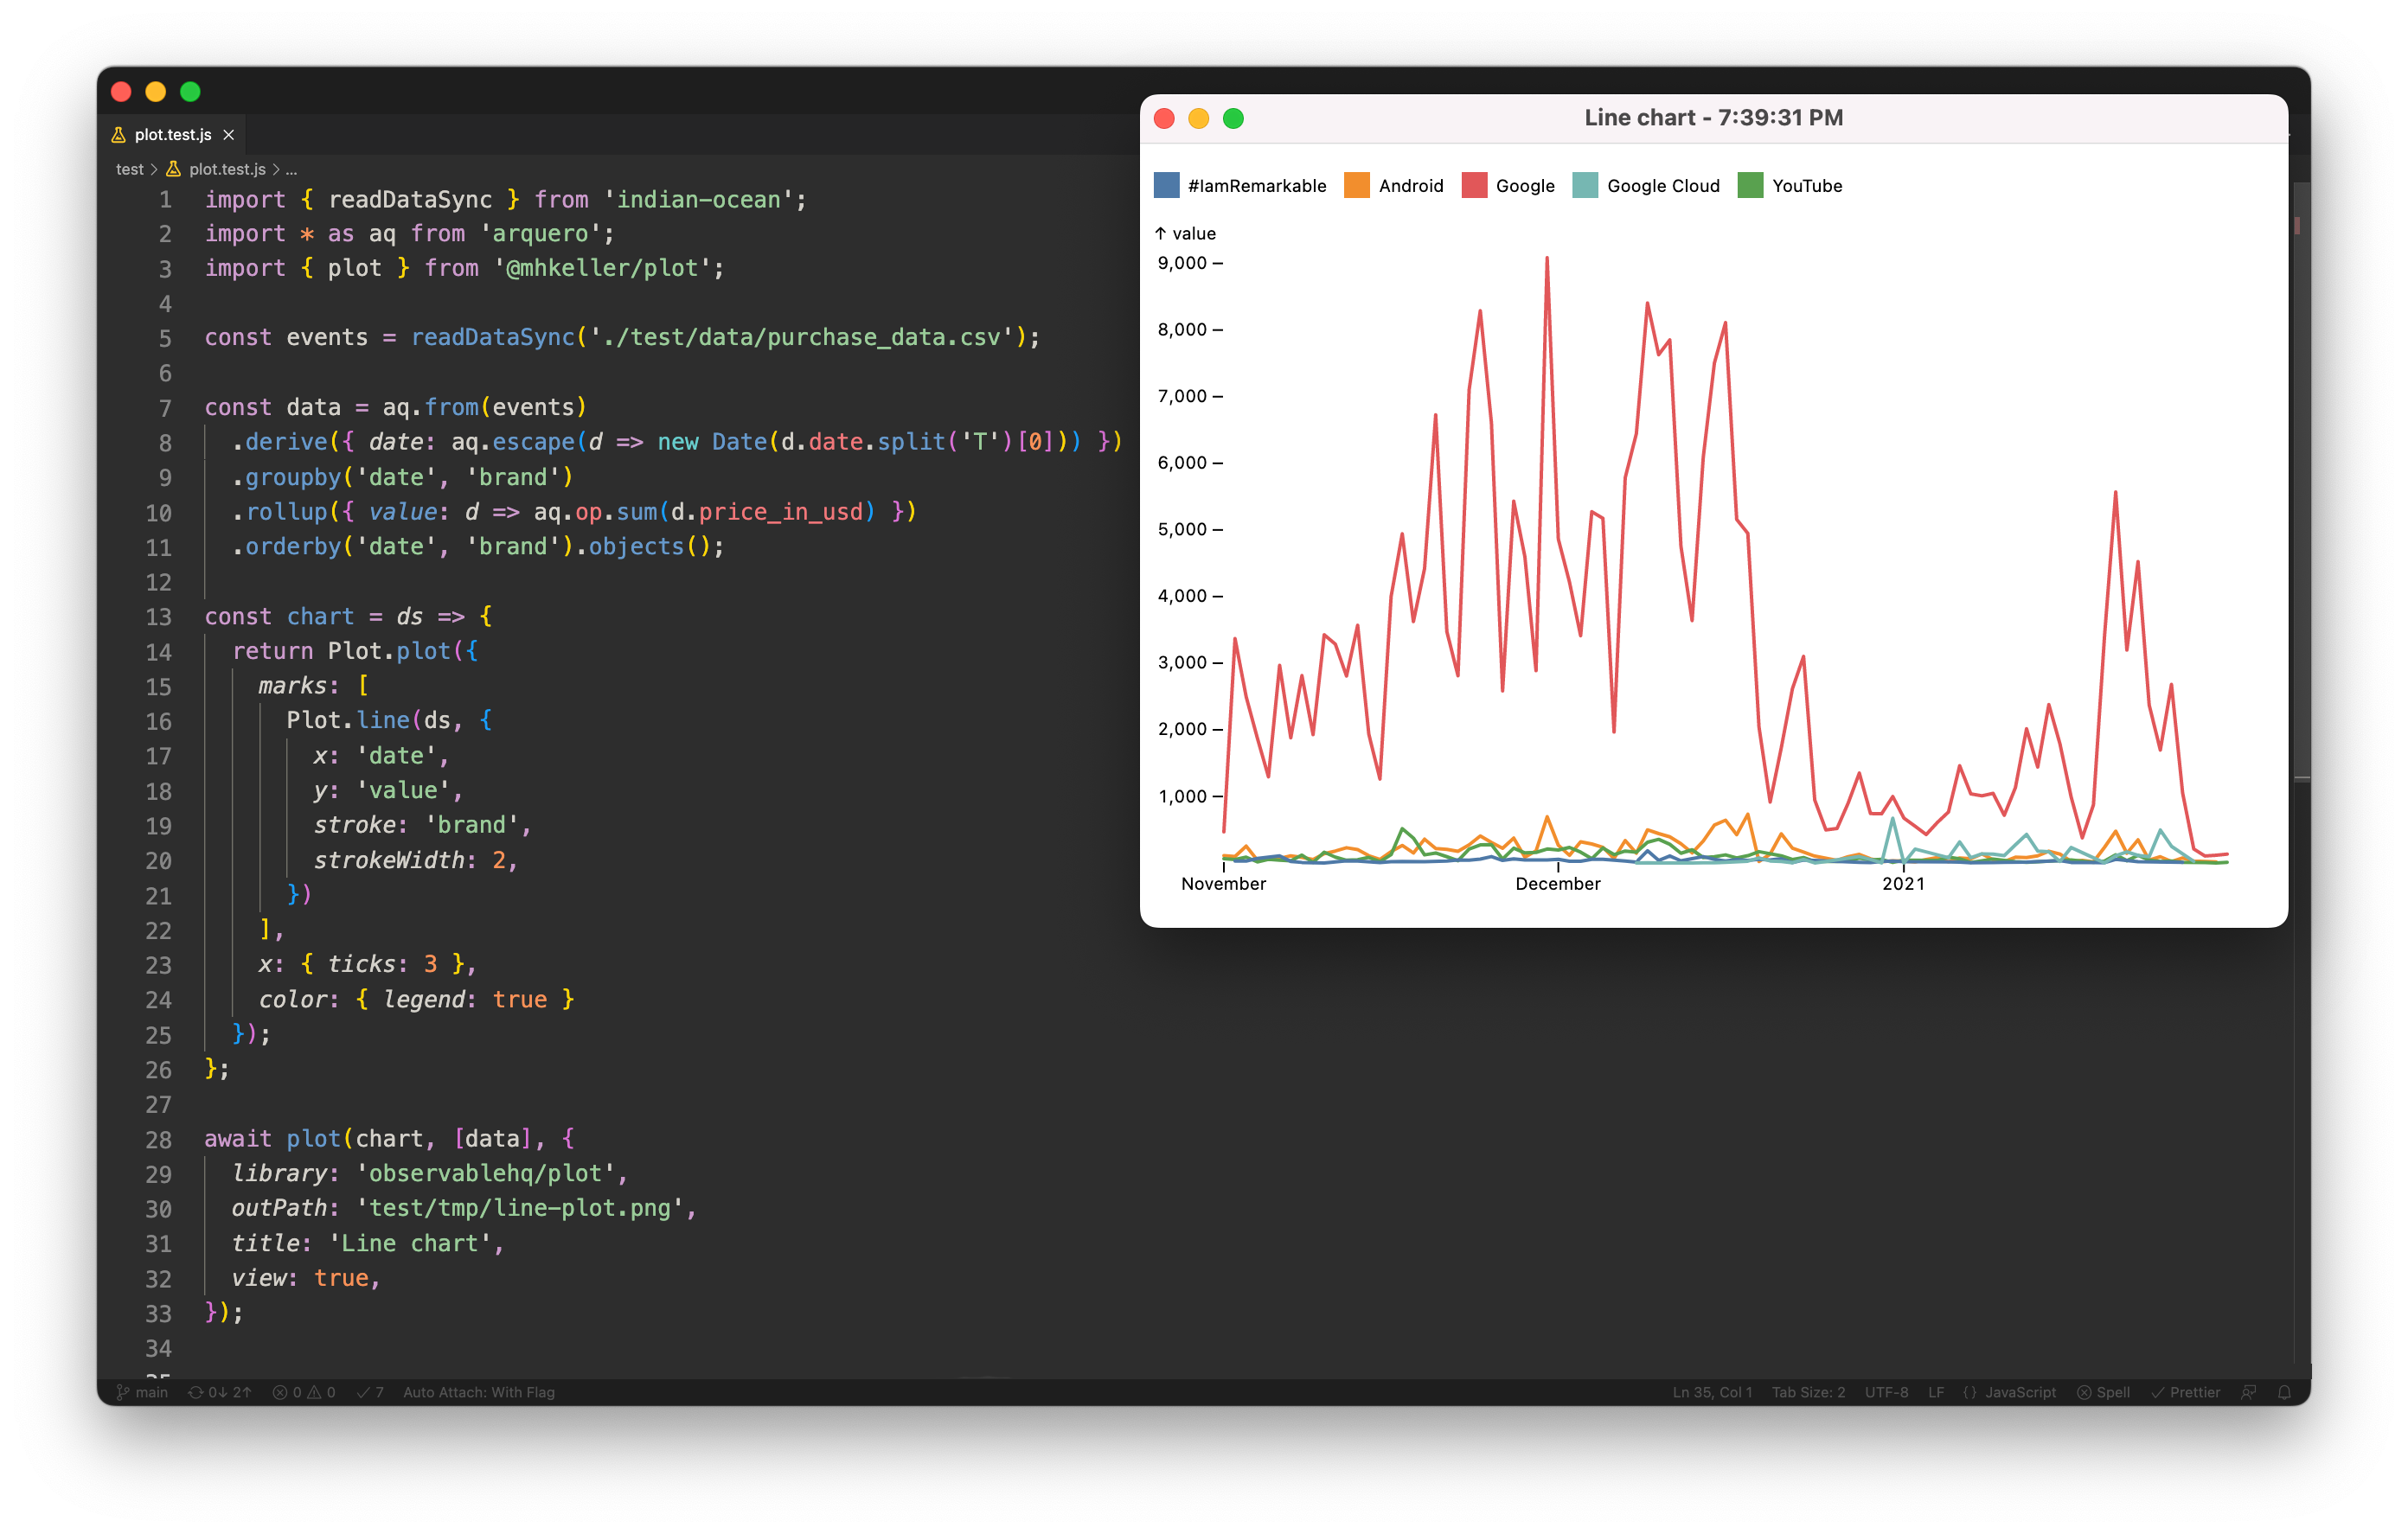Close the plot.test.js editor tab

pyautogui.click(x=229, y=134)
